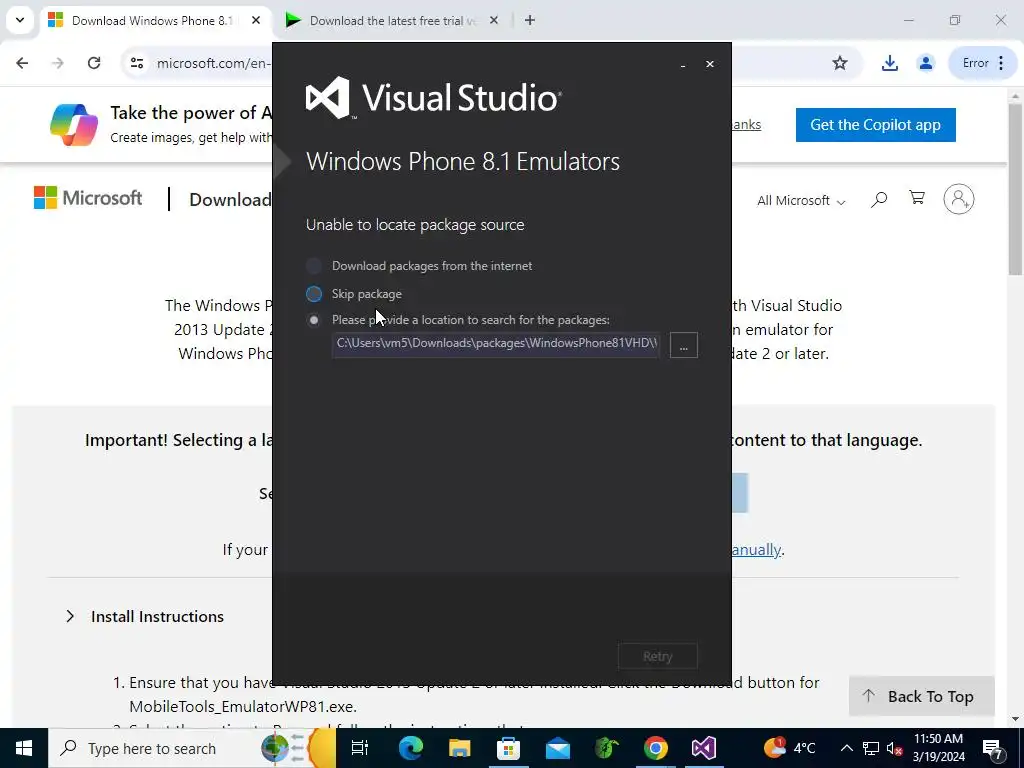Open Microsoft Store from taskbar
Image resolution: width=1024 pixels, height=768 pixels.
[508, 748]
